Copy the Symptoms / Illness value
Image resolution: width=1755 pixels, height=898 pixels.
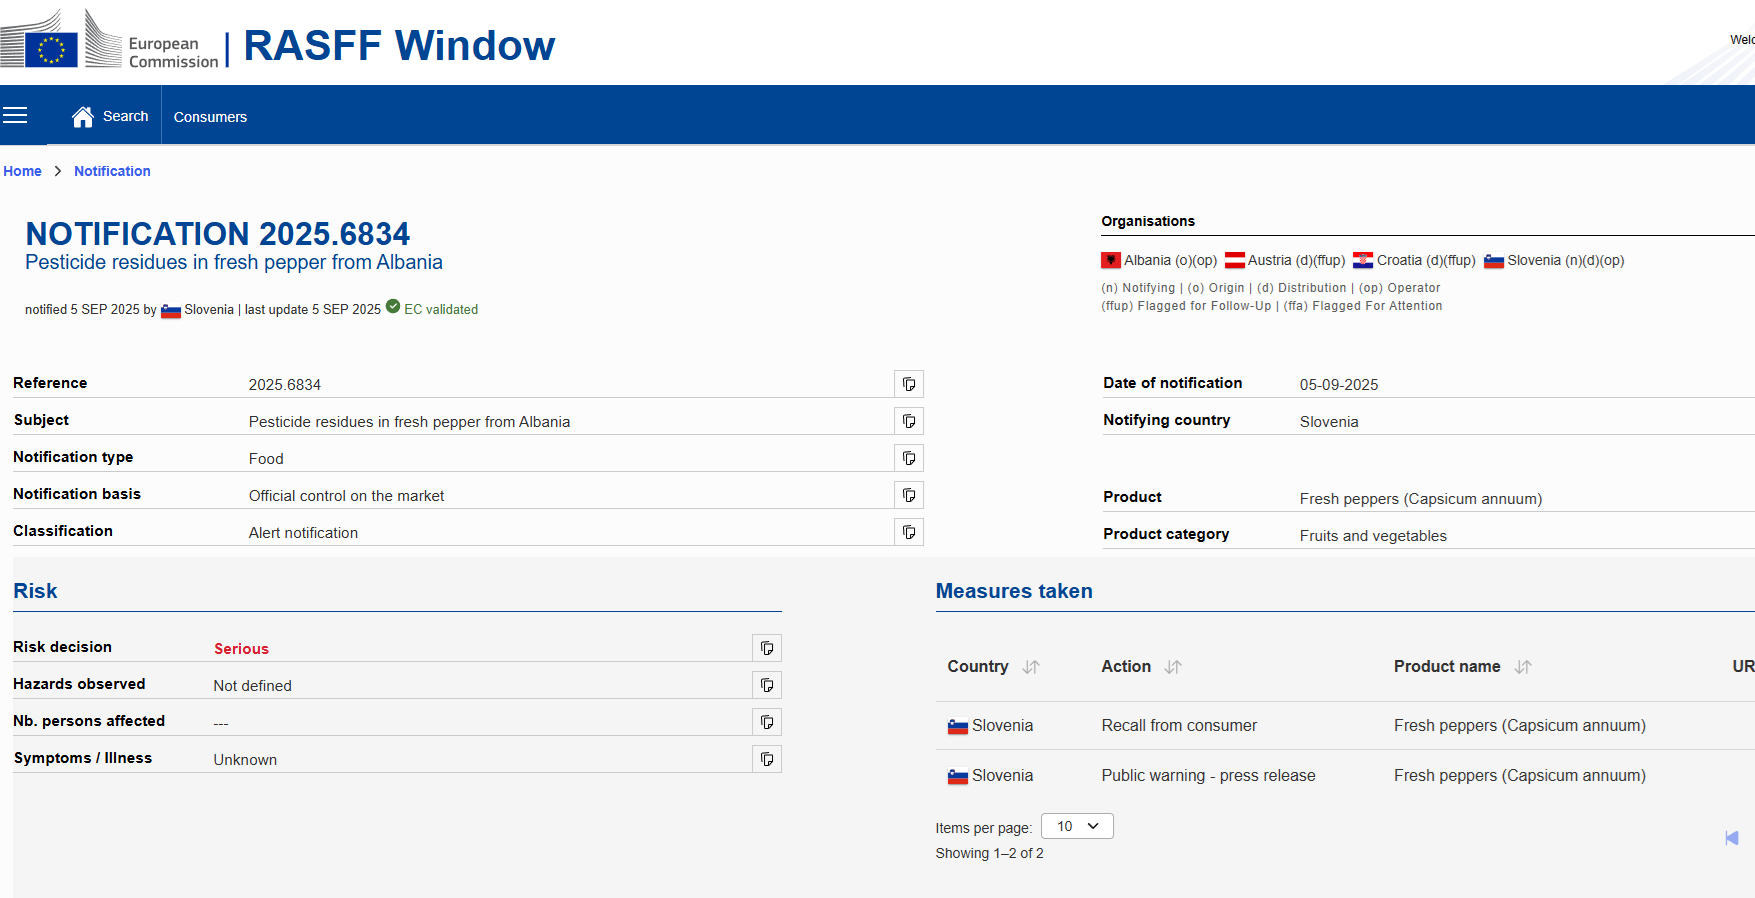(766, 759)
